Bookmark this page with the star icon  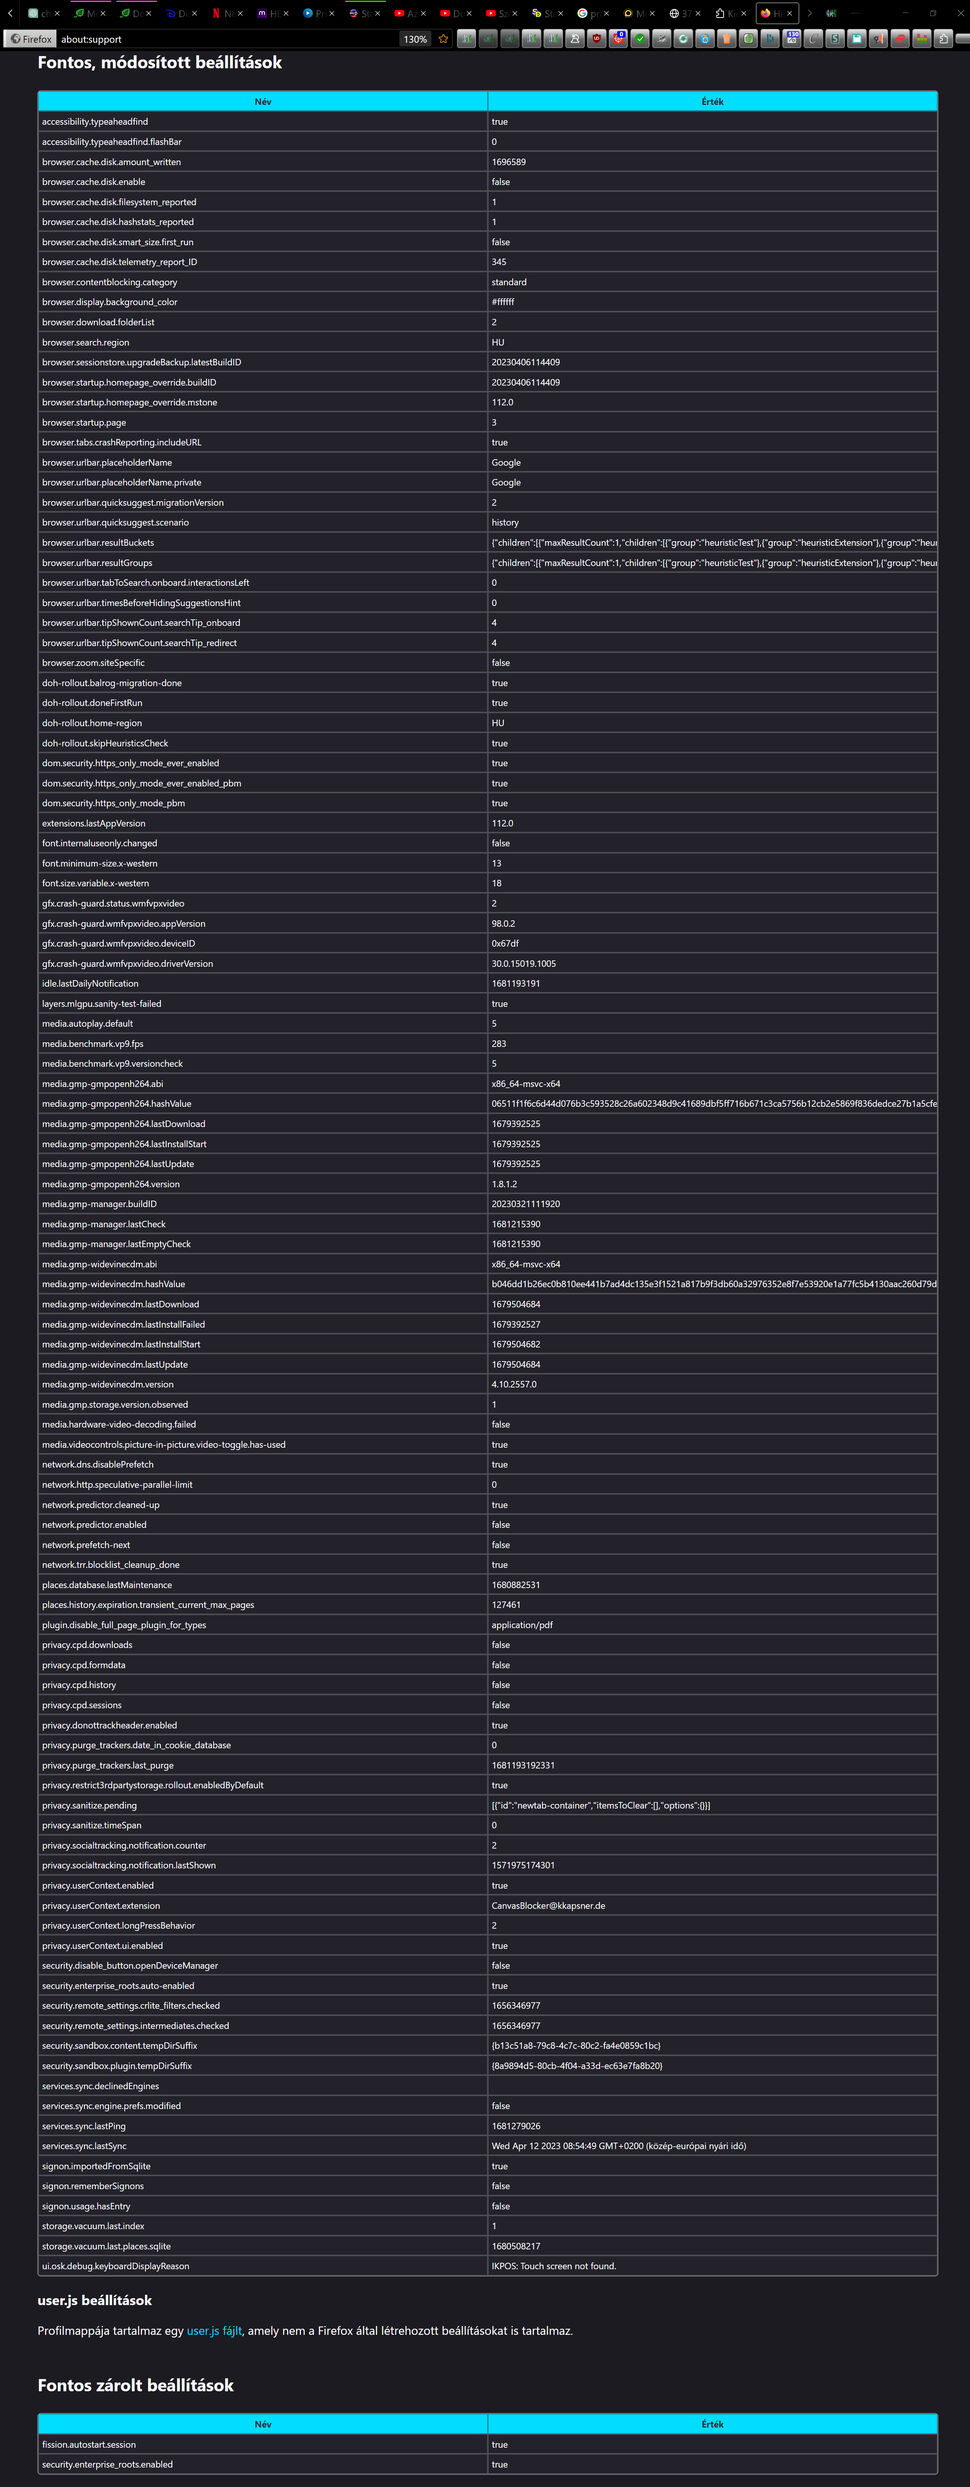coord(443,39)
